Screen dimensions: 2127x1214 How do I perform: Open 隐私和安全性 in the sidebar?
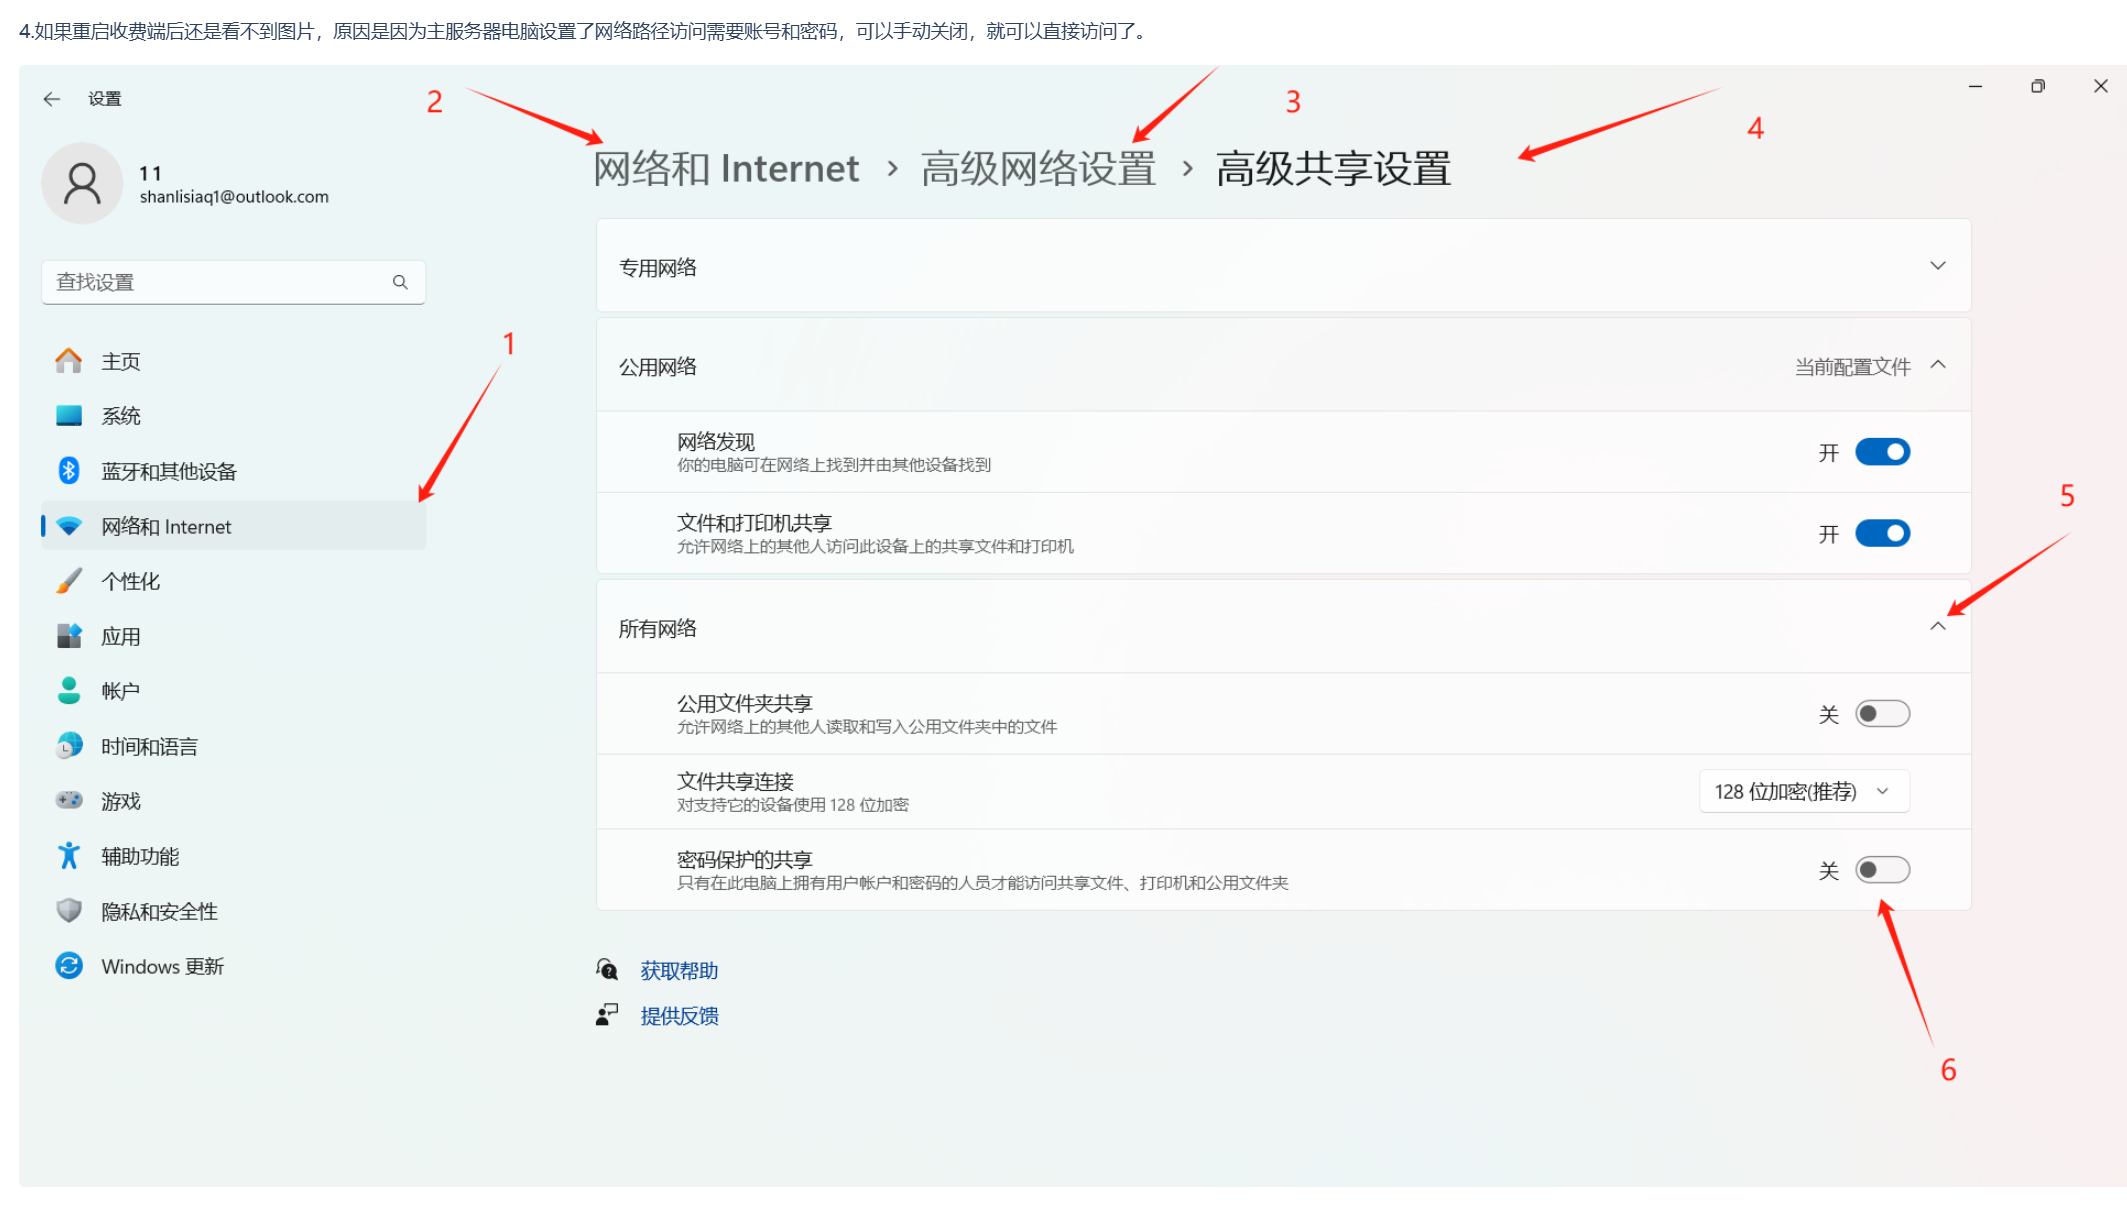tap(234, 911)
